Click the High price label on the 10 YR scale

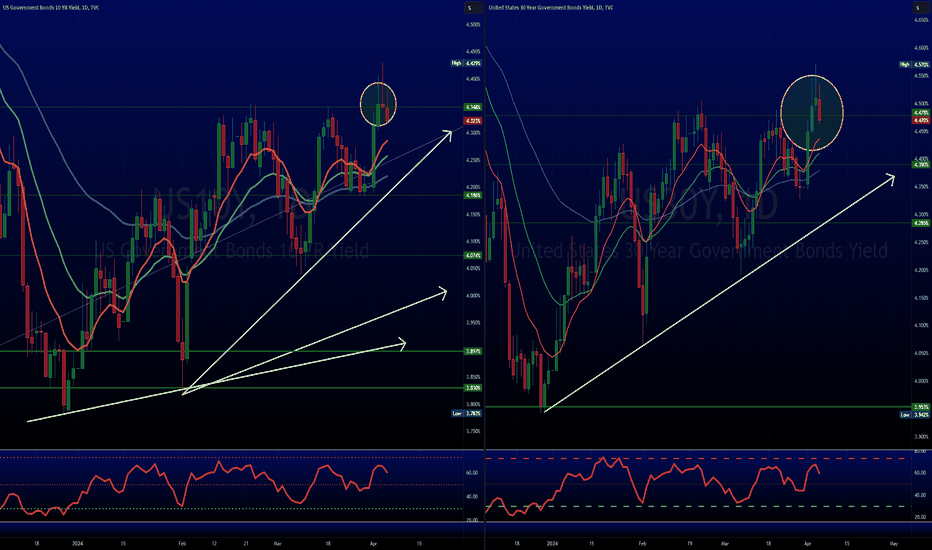pos(467,63)
